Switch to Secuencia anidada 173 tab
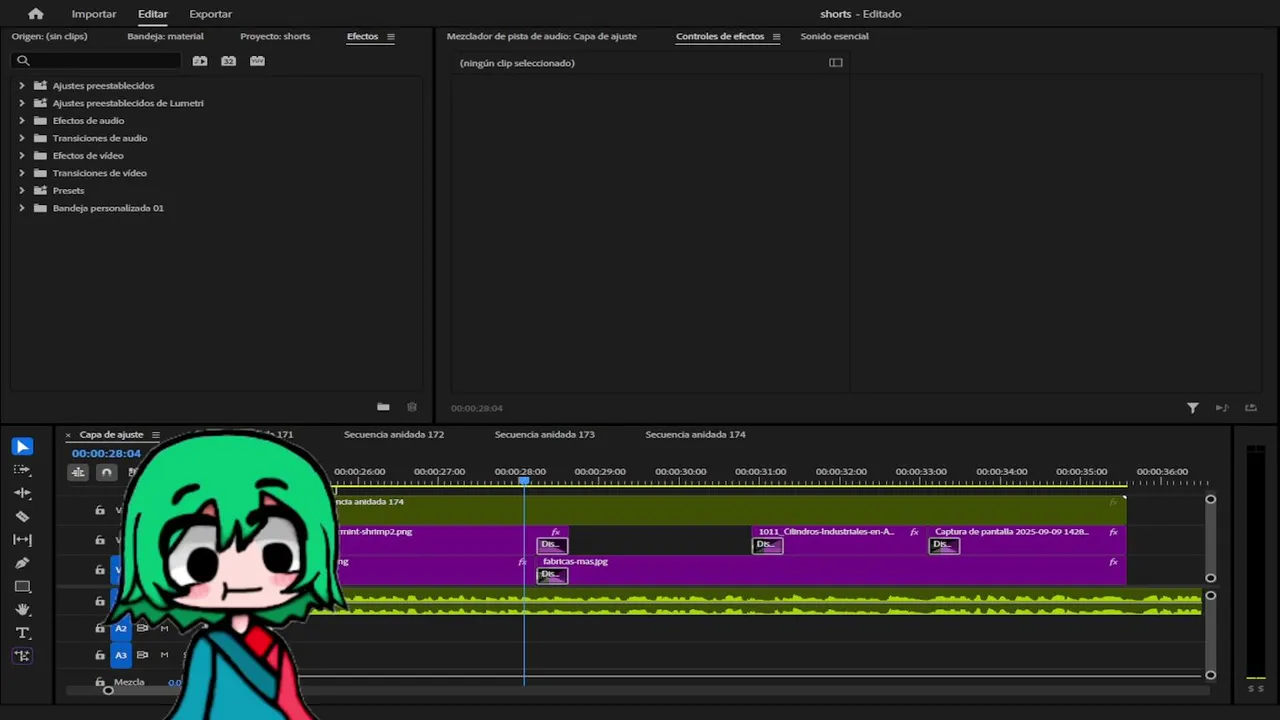The image size is (1280, 720). [x=544, y=434]
